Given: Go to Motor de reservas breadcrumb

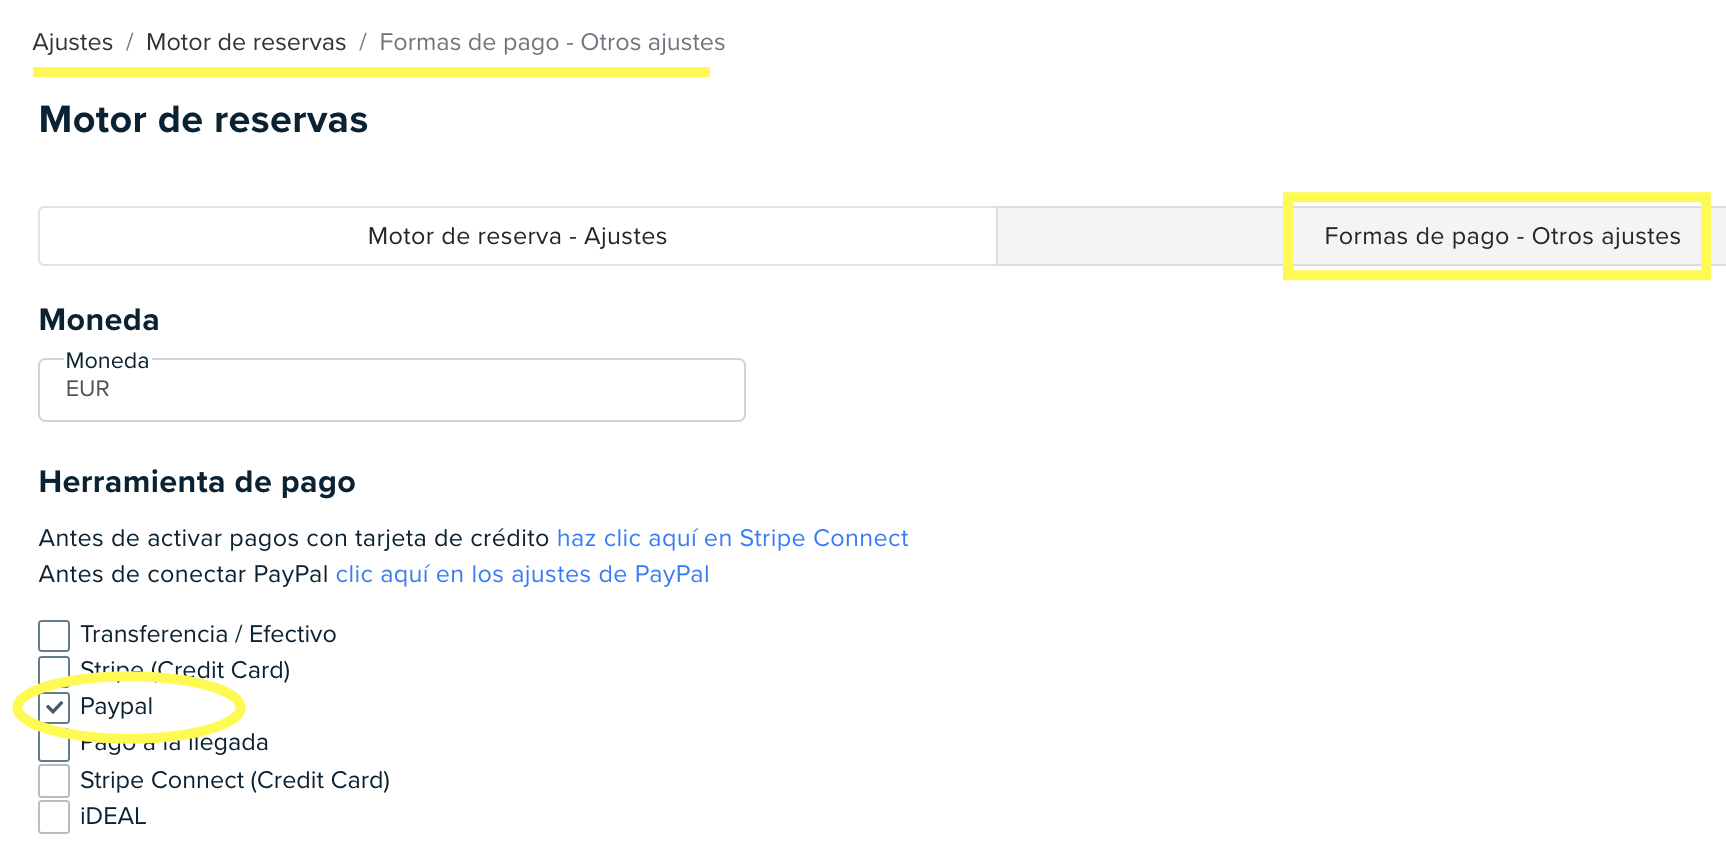Looking at the screenshot, I should pyautogui.click(x=246, y=42).
